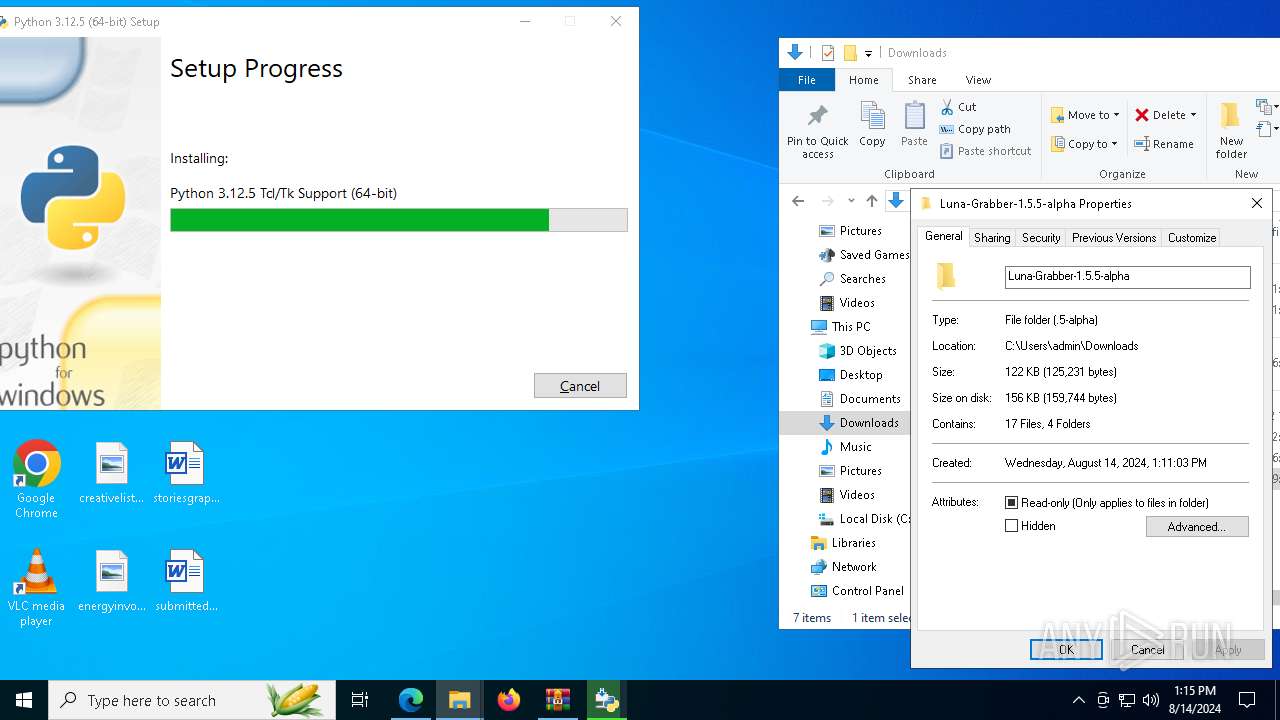
Task: Switch to the General properties tab
Action: click(x=943, y=236)
